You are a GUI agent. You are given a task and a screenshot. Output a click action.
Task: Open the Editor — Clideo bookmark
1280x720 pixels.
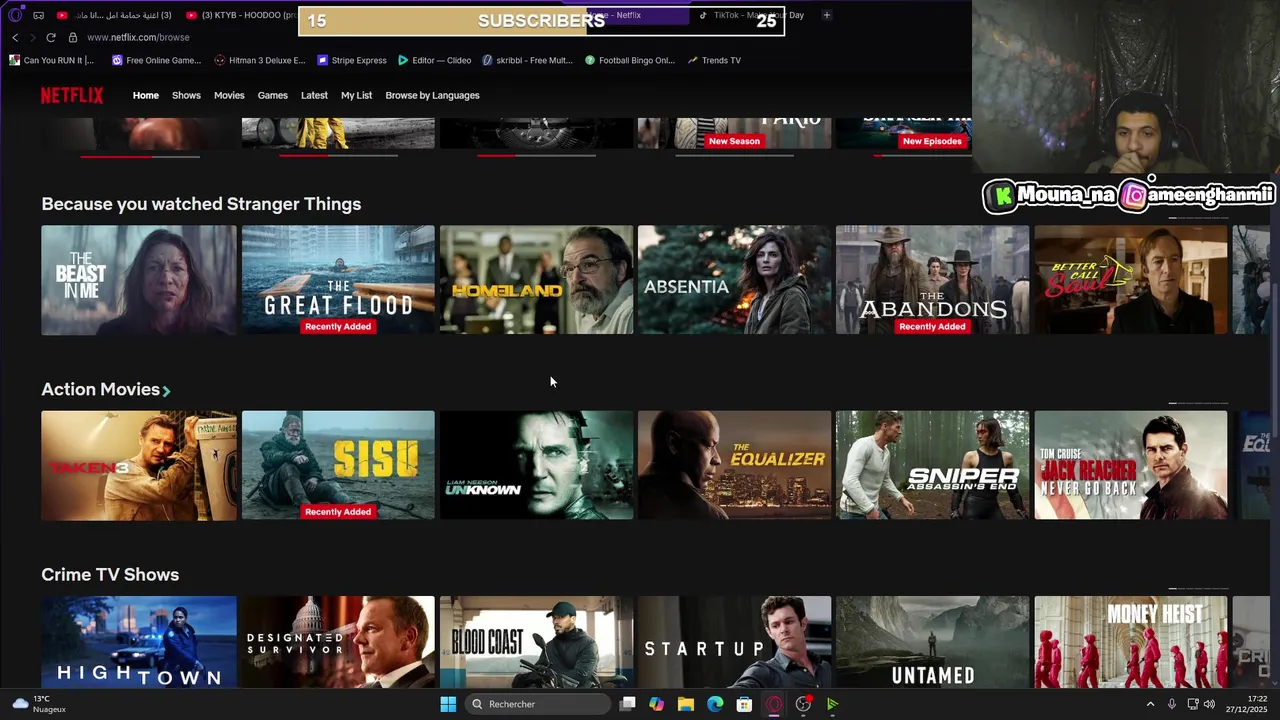tap(434, 60)
